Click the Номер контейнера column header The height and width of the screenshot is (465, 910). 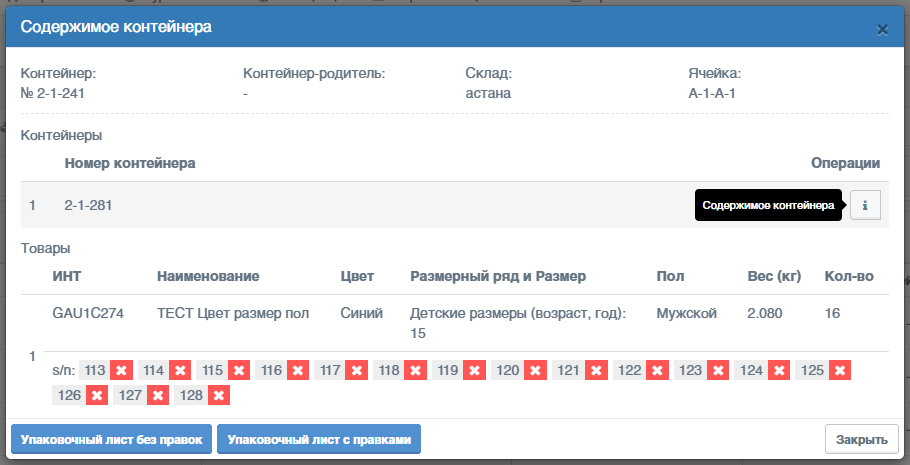130,164
